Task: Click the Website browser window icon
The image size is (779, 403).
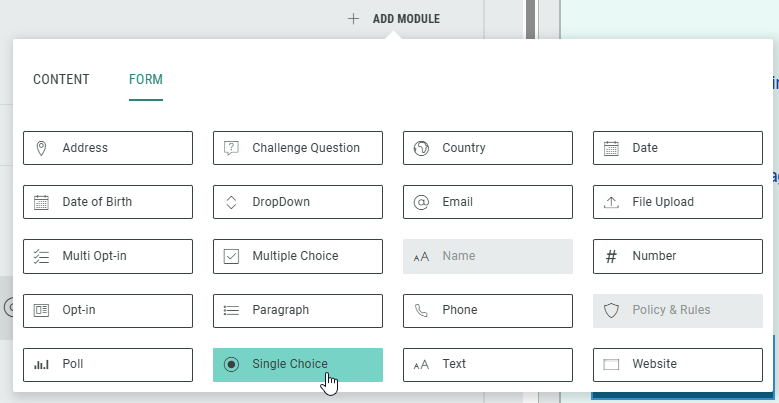Action: (611, 364)
